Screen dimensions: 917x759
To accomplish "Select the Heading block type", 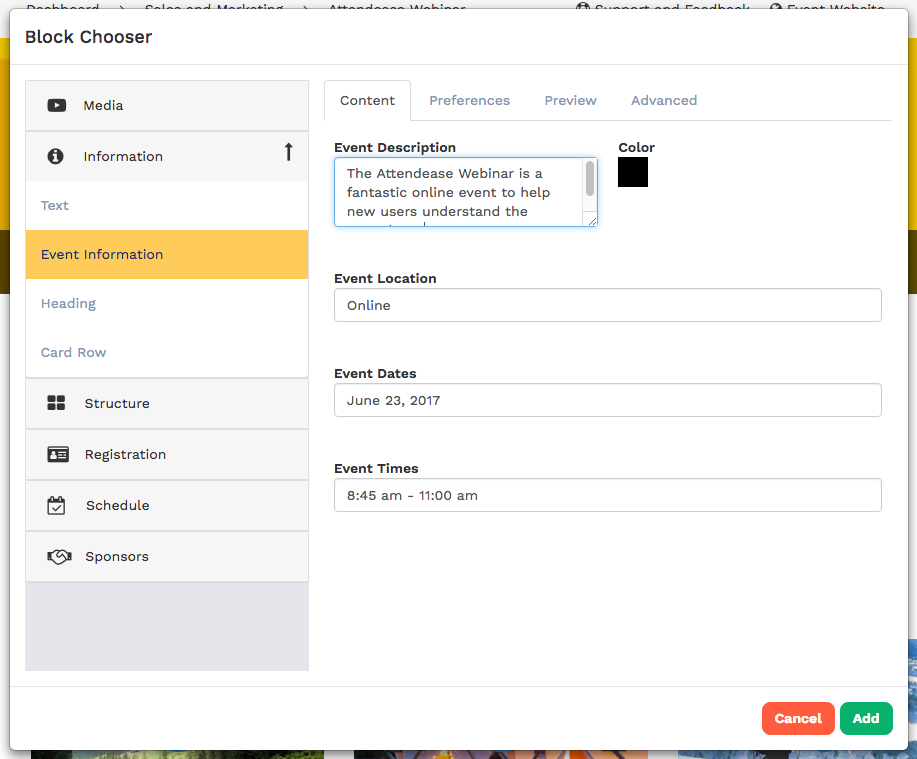I will (167, 303).
